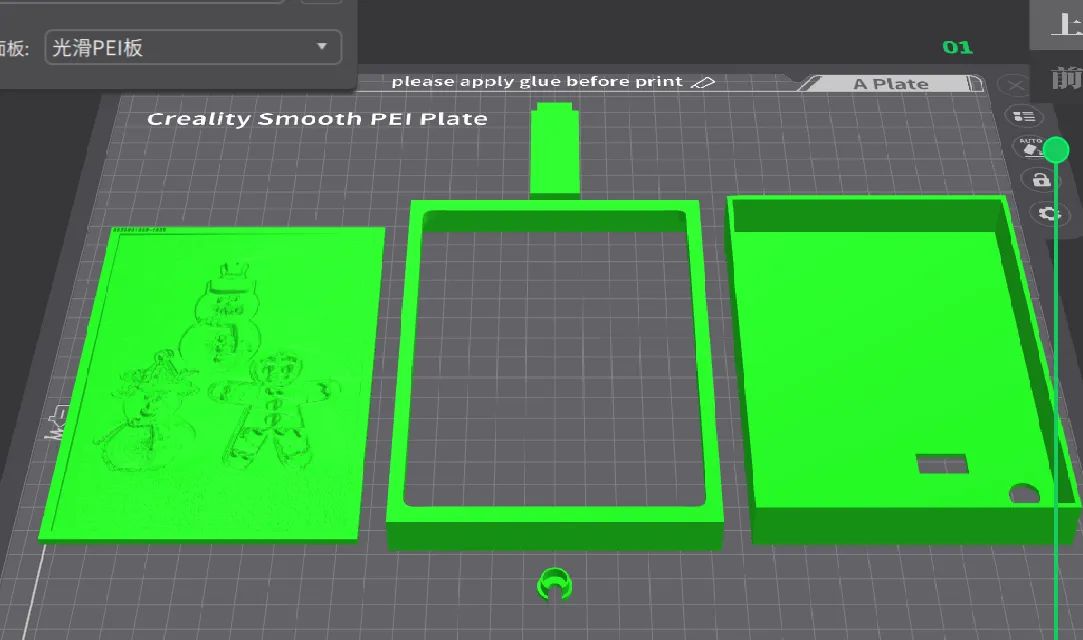Remove plate with the X circle icon
Image resolution: width=1083 pixels, height=640 pixels.
1015,86
